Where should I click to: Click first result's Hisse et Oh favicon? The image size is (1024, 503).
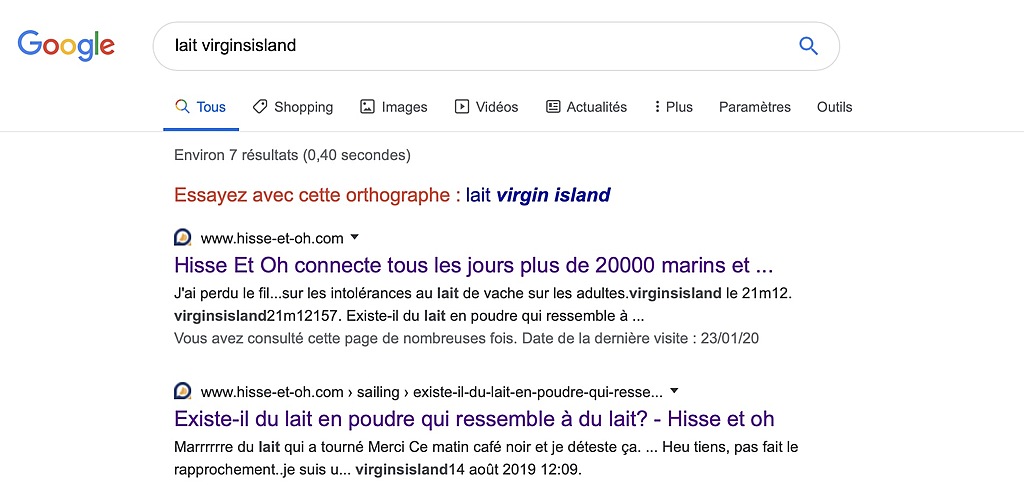(183, 238)
